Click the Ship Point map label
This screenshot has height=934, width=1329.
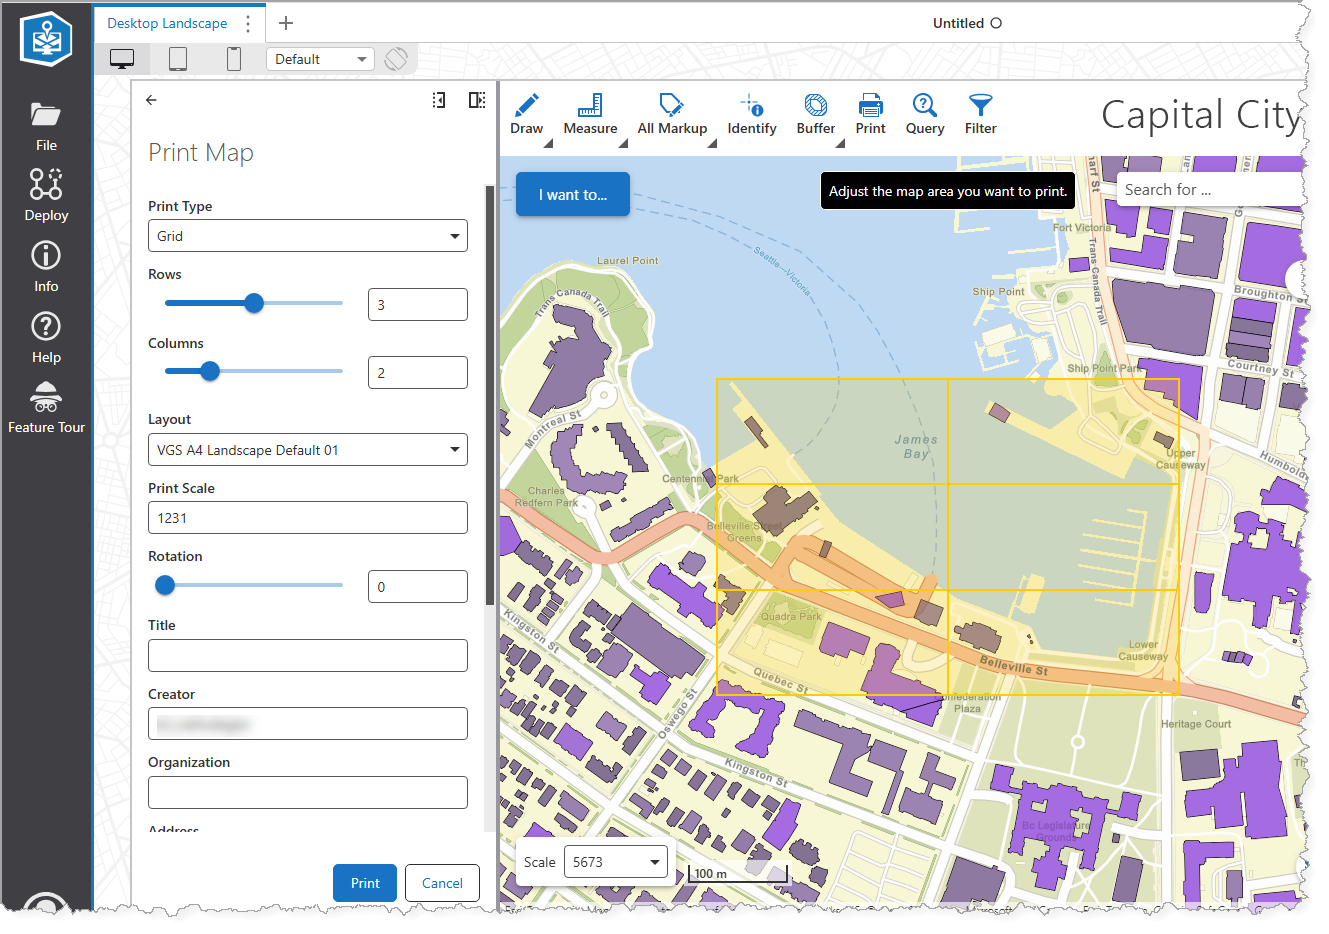tap(998, 292)
